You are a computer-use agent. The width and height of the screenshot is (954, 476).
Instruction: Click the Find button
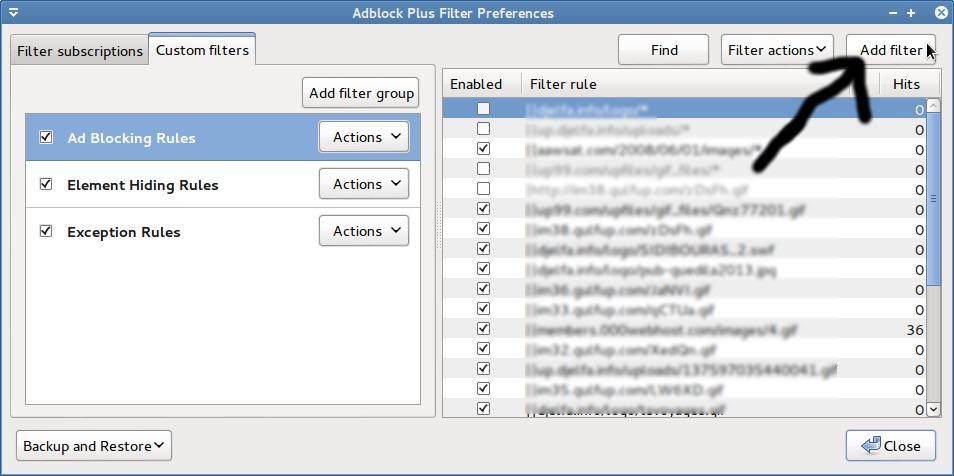pos(664,50)
